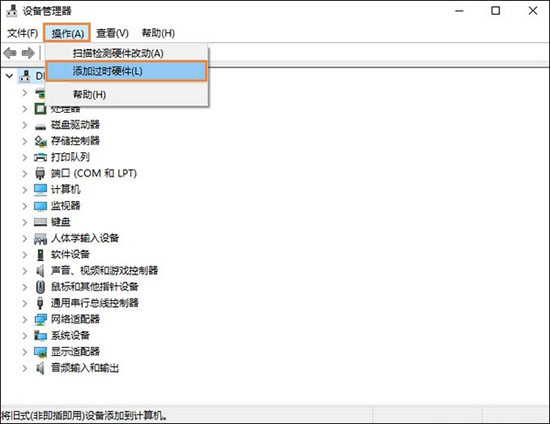Select the 通用串行总线控制器 label
This screenshot has width=550, height=424.
click(x=95, y=303)
